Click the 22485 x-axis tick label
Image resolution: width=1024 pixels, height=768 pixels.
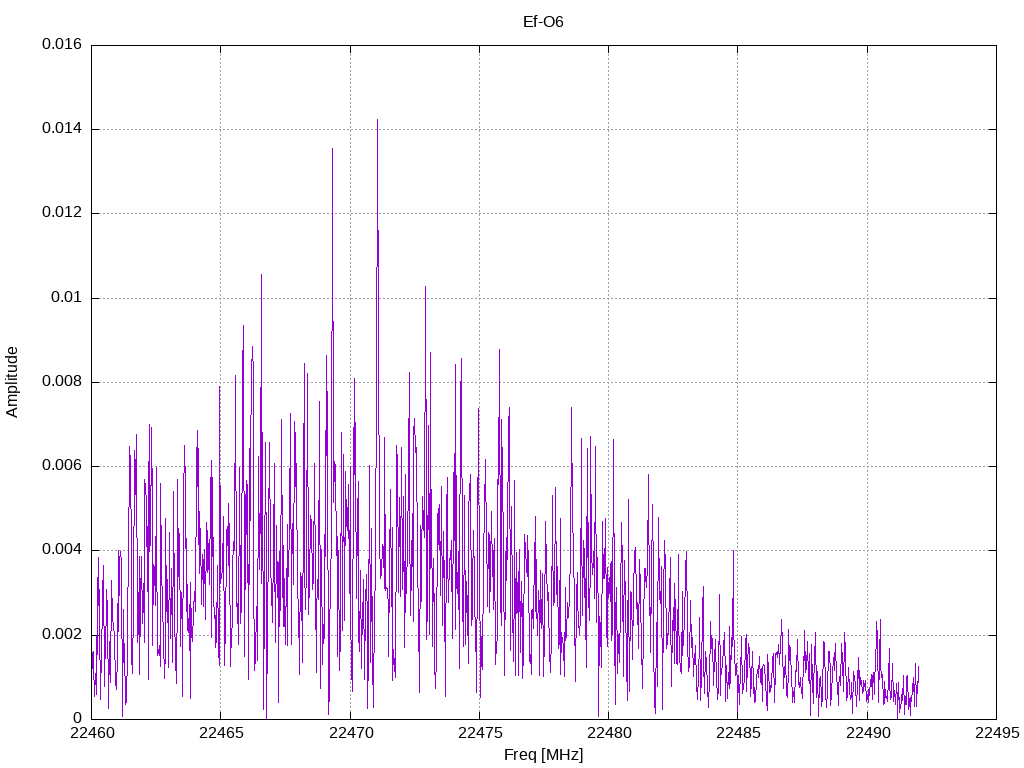pos(739,733)
